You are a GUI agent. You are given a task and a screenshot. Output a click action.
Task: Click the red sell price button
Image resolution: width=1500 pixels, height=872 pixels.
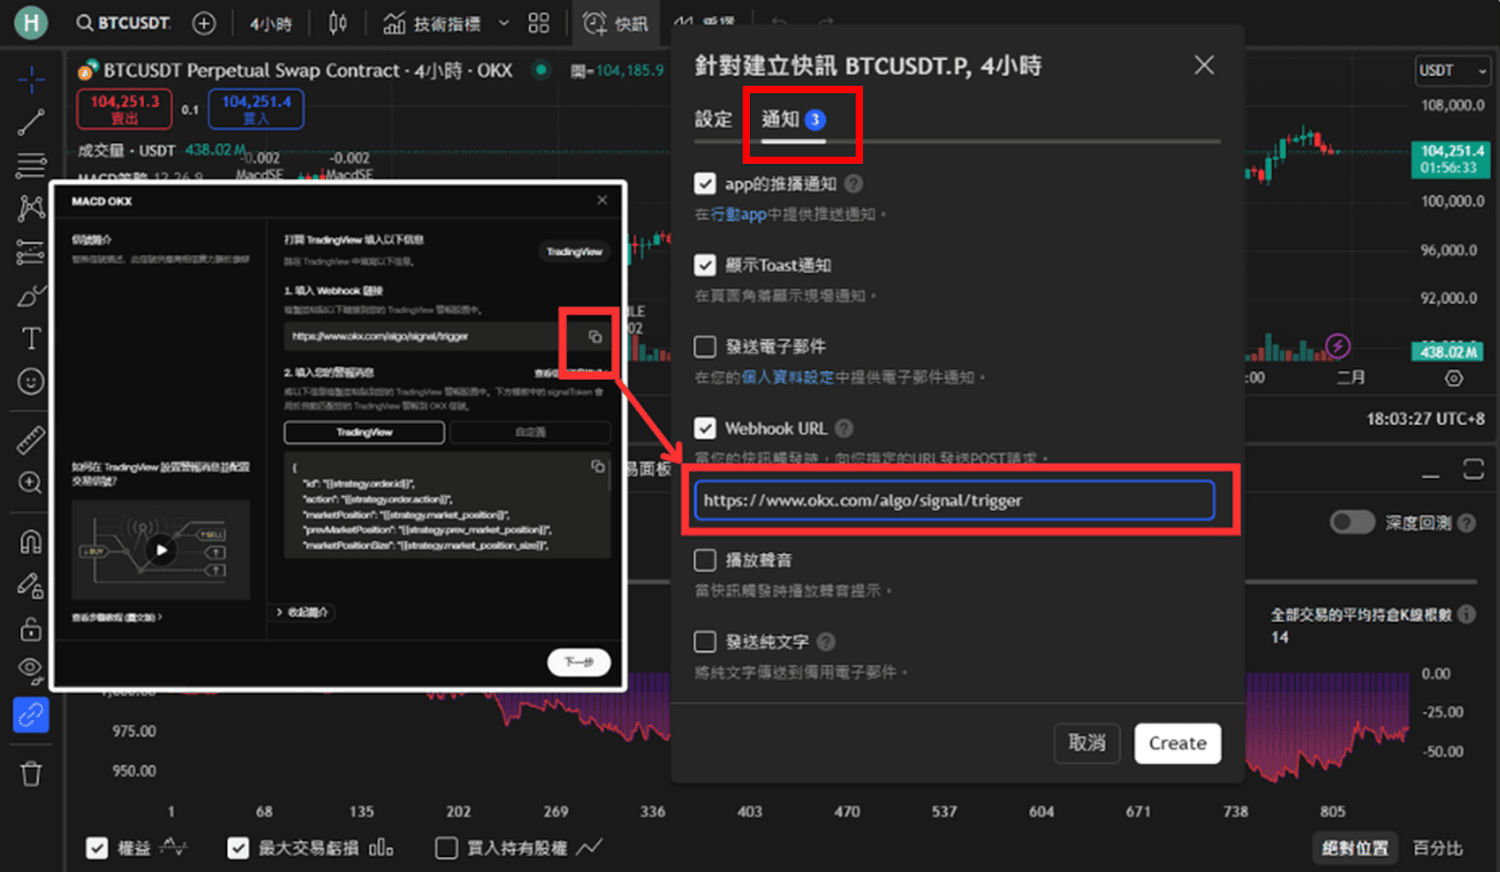pyautogui.click(x=124, y=109)
